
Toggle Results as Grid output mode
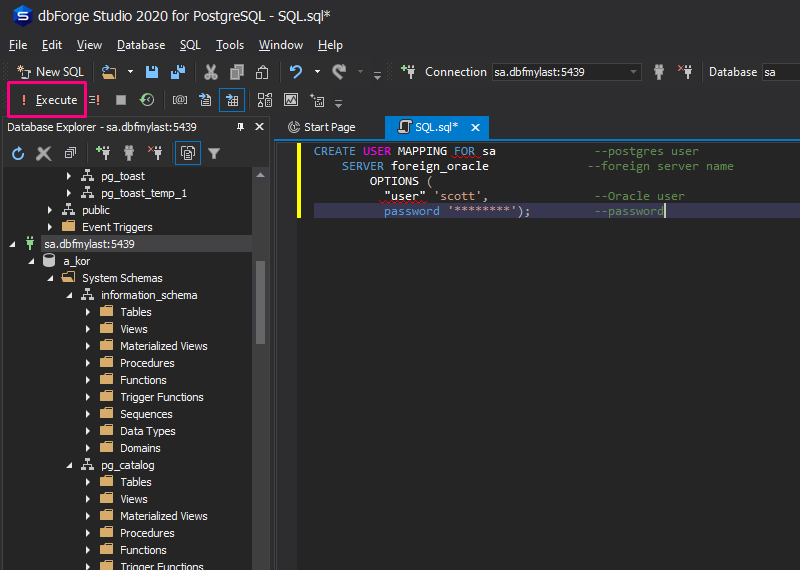(x=232, y=100)
